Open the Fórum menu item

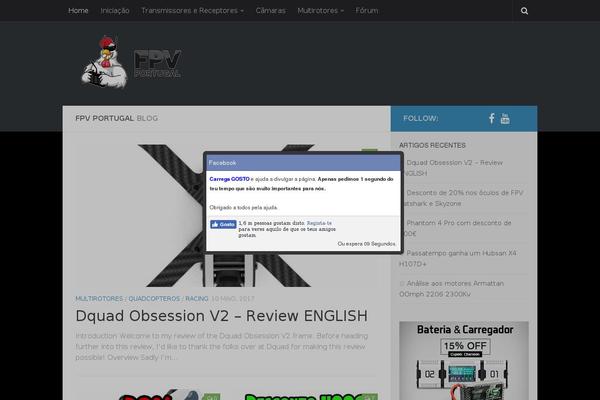[x=367, y=11]
